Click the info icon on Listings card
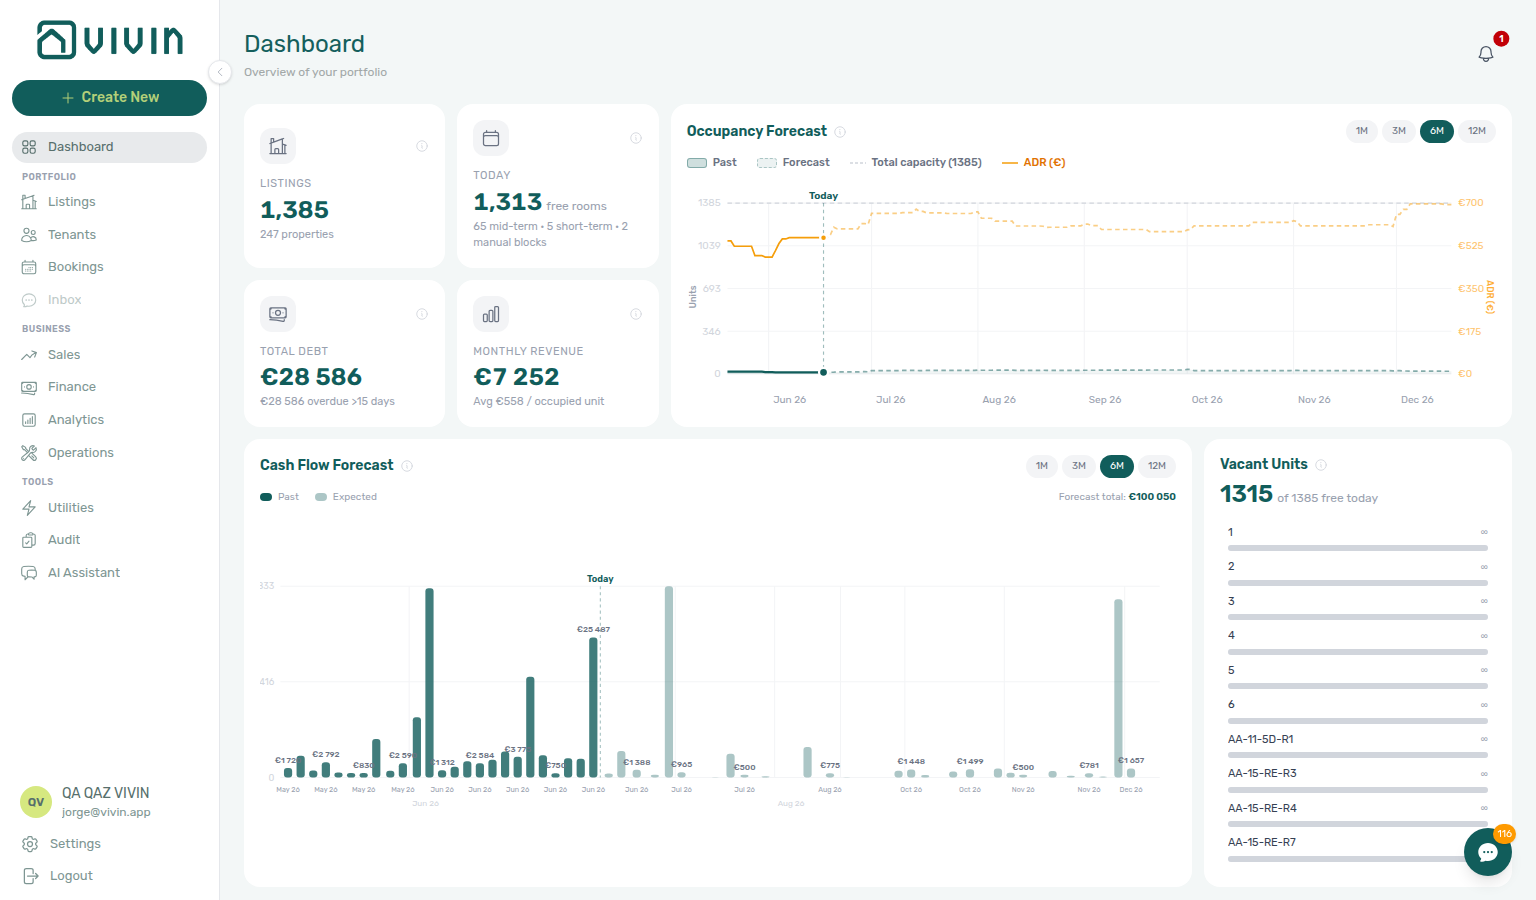The width and height of the screenshot is (1536, 900). tap(422, 146)
